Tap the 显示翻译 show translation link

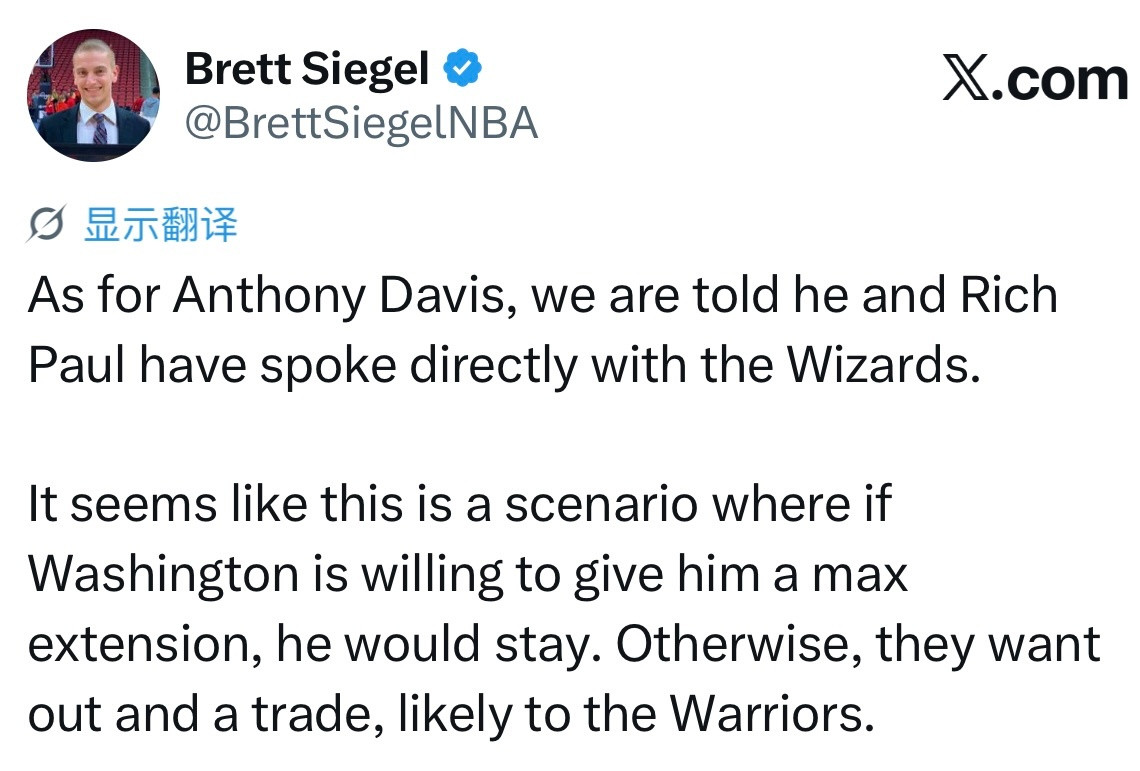point(161,224)
